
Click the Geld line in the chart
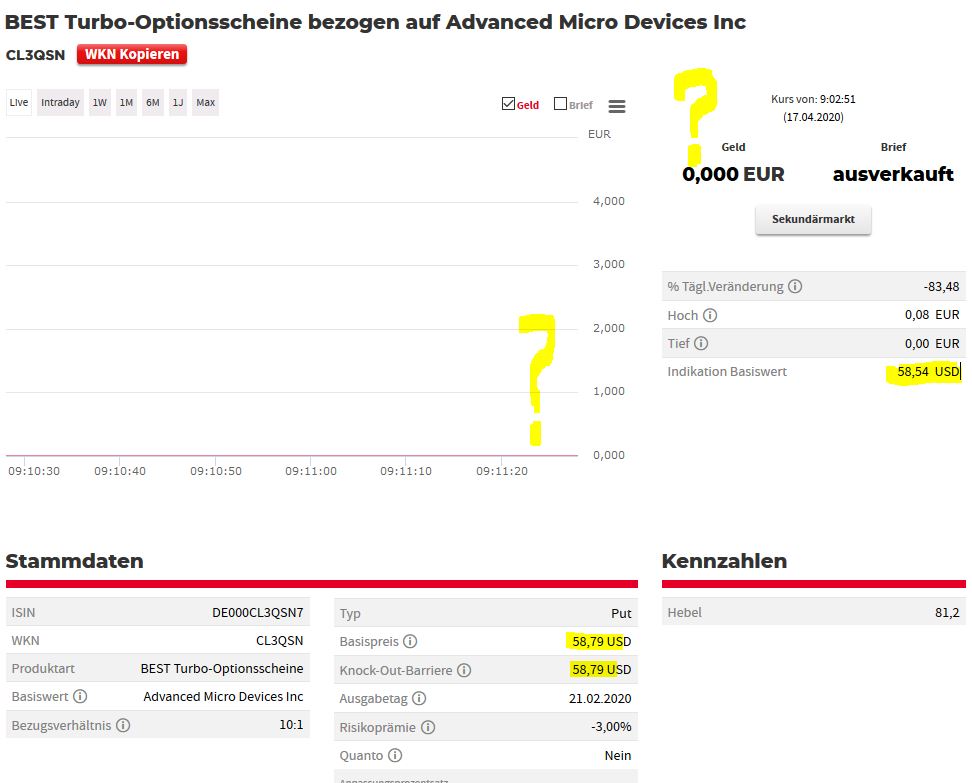coord(291,455)
